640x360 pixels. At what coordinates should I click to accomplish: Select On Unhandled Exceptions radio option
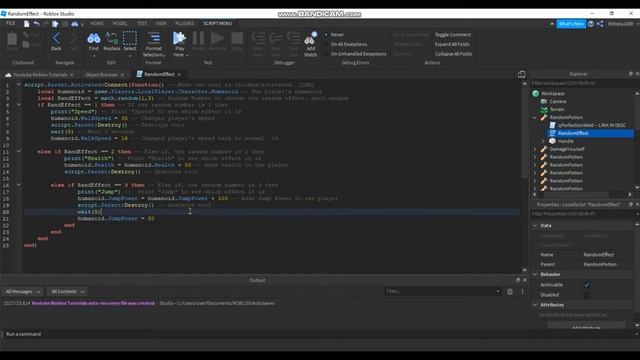click(x=326, y=54)
